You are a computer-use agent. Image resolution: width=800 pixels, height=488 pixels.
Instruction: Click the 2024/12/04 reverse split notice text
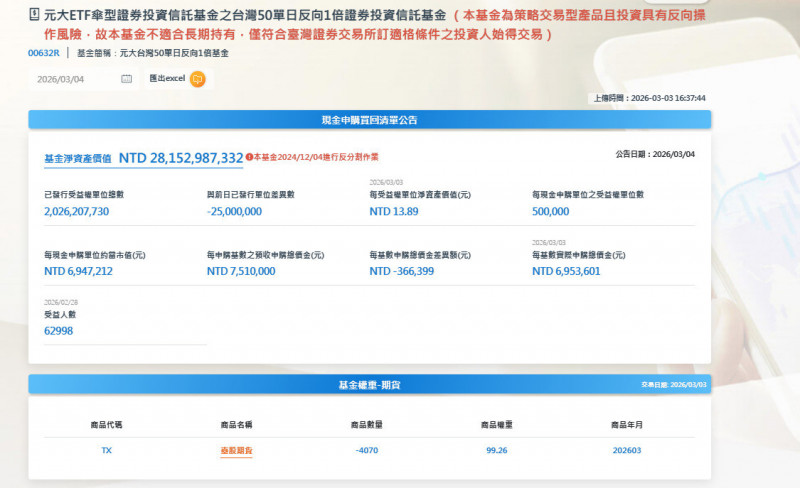(316, 157)
